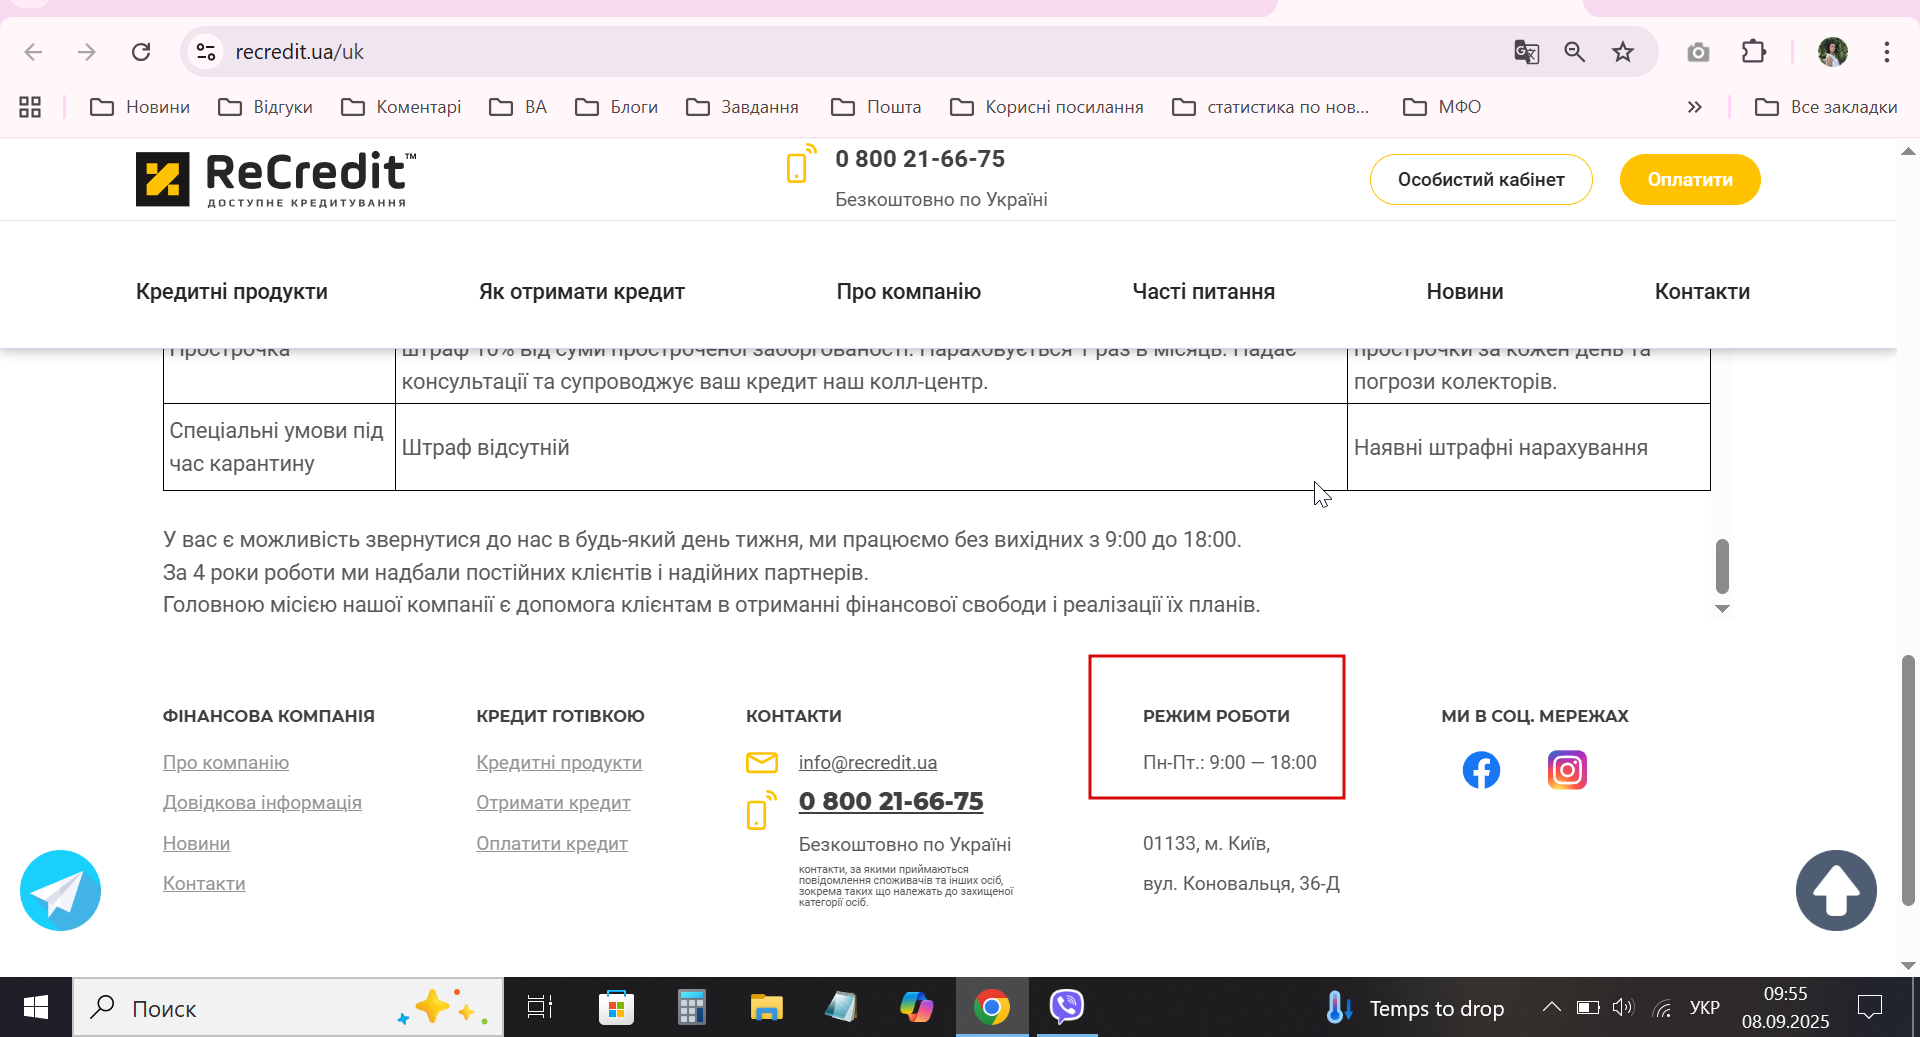Screen dimensions: 1920x1037
Task: Click the page vertical scrollbar thumb
Action: coord(1908,780)
